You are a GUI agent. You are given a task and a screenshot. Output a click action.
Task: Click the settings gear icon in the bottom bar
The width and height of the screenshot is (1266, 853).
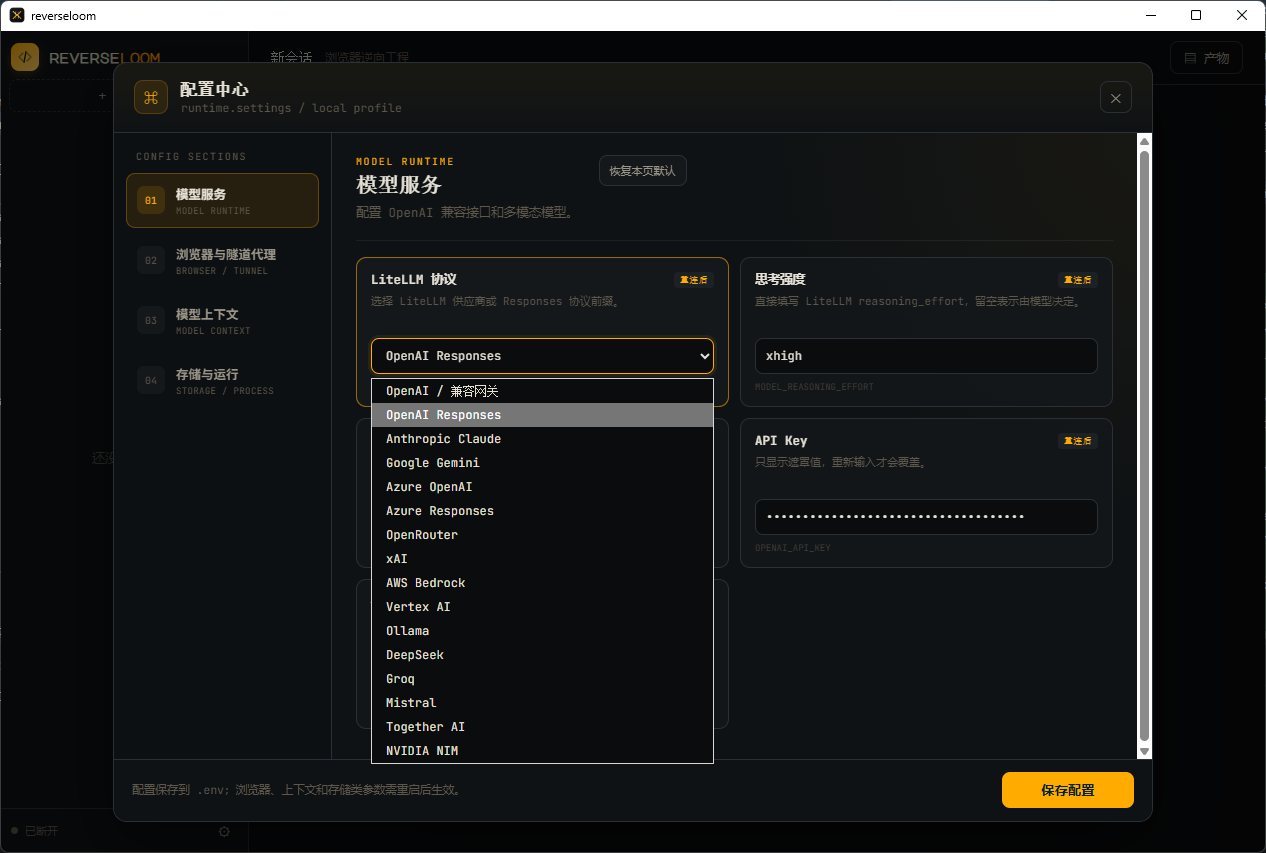[x=224, y=831]
